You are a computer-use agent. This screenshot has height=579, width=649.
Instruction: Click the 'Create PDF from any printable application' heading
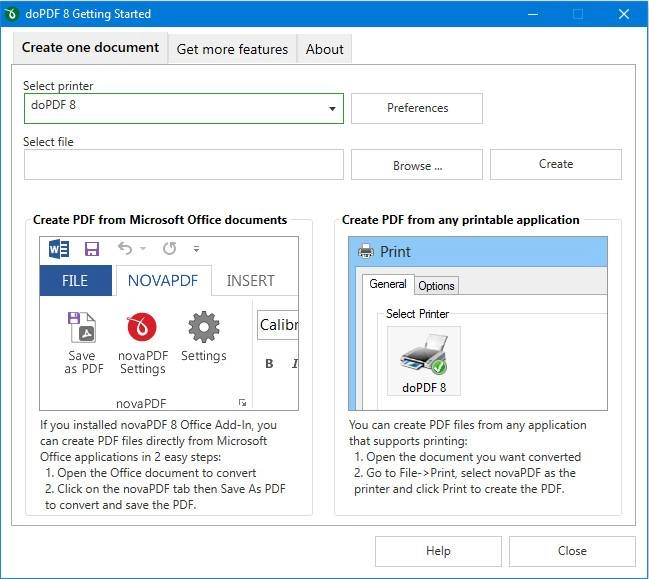[460, 220]
